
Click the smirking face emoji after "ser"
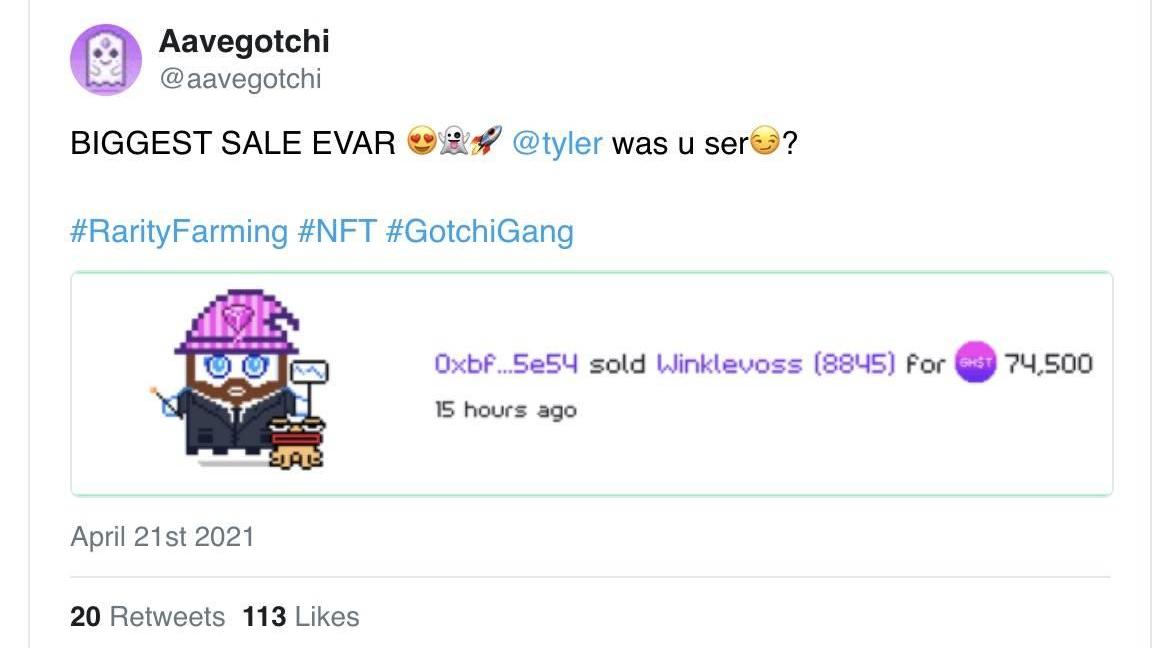pos(765,144)
